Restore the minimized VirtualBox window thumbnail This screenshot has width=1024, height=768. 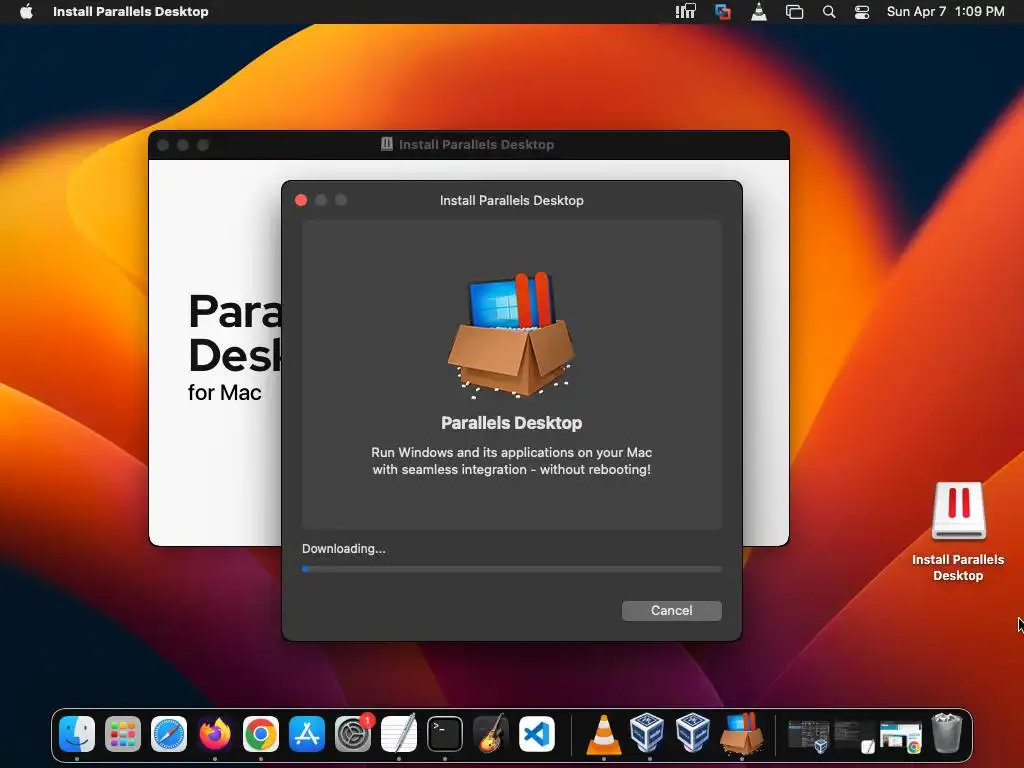(x=808, y=736)
